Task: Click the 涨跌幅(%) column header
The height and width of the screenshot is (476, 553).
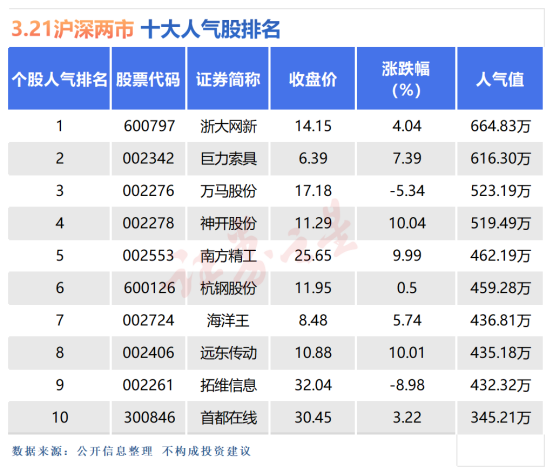Action: 406,78
